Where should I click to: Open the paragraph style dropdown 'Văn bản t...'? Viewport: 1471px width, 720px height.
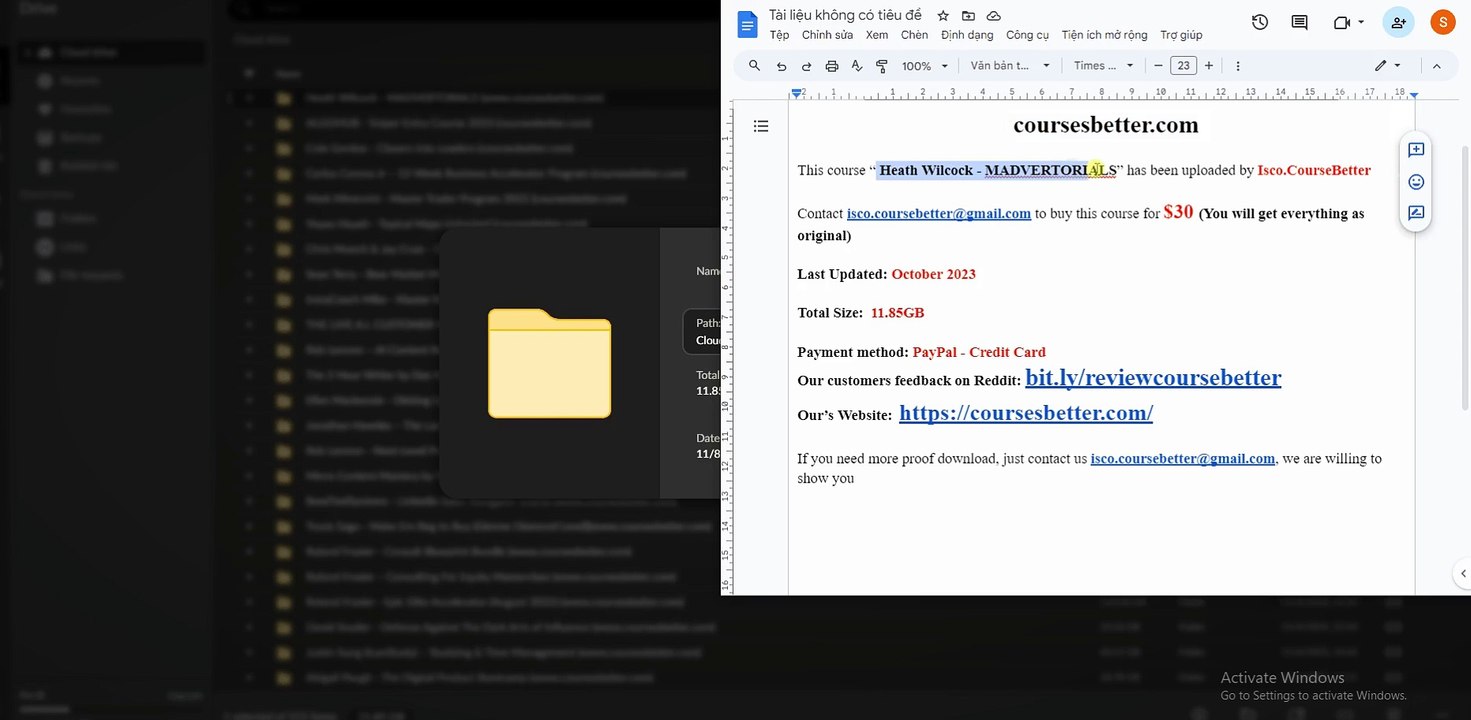coord(1010,66)
